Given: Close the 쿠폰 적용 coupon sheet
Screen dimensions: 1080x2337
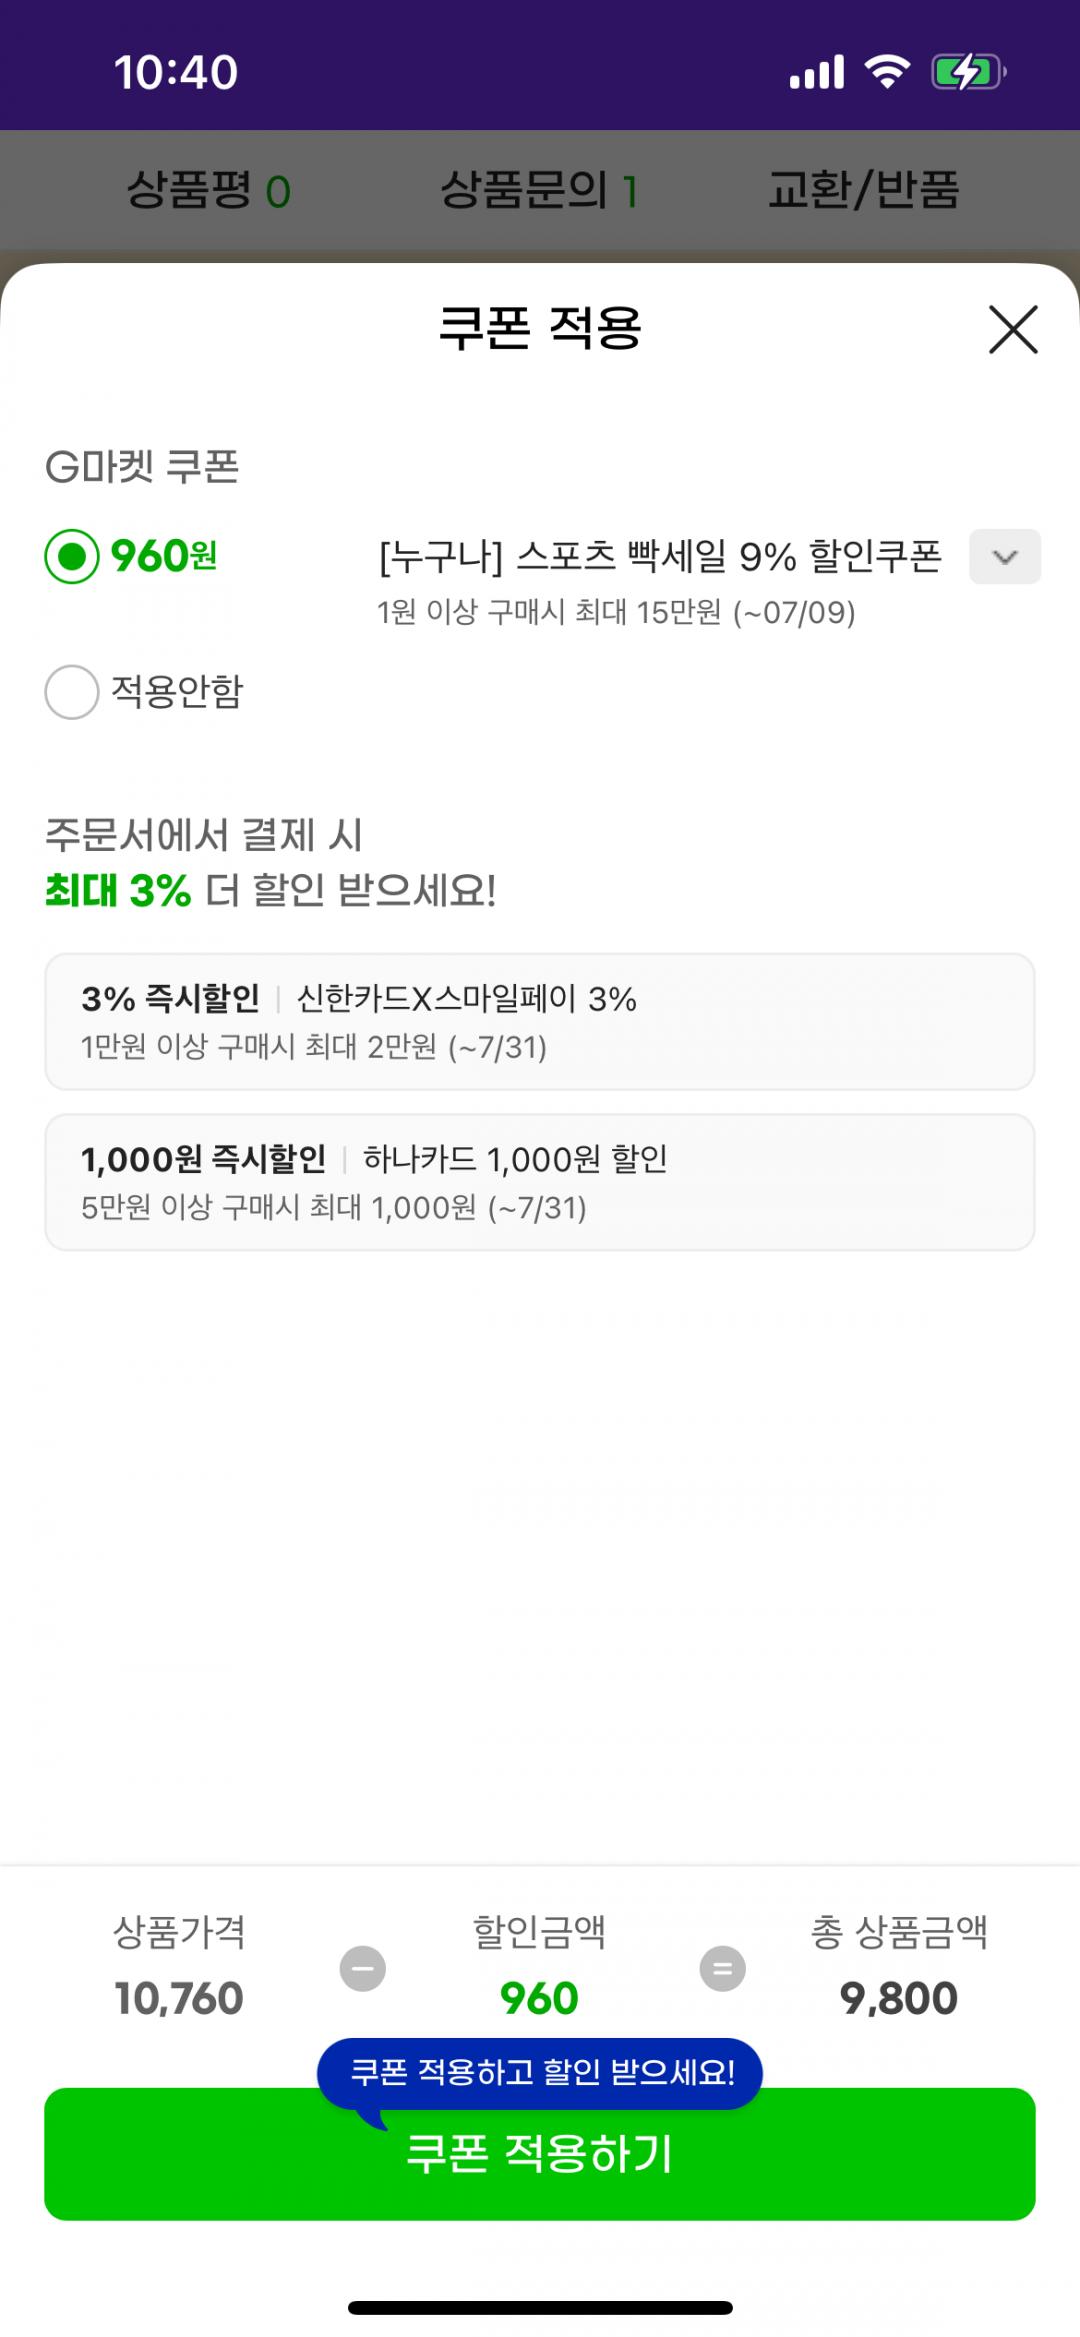Looking at the screenshot, I should [1013, 329].
